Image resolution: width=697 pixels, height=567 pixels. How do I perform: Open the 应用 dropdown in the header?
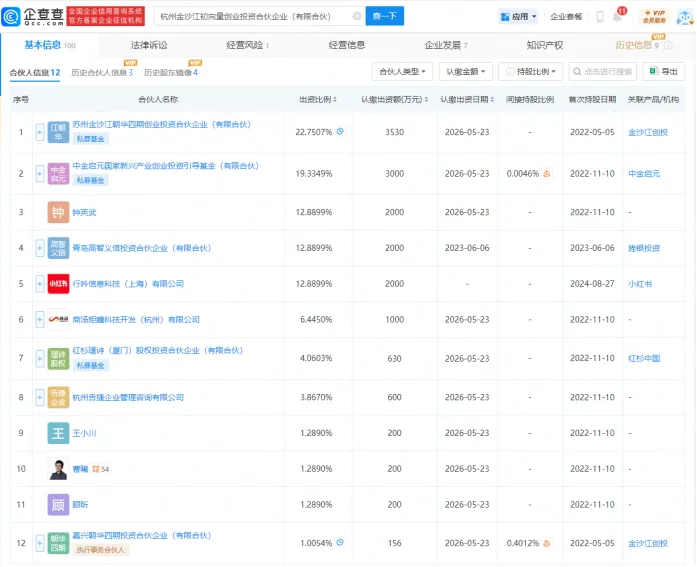(x=517, y=17)
